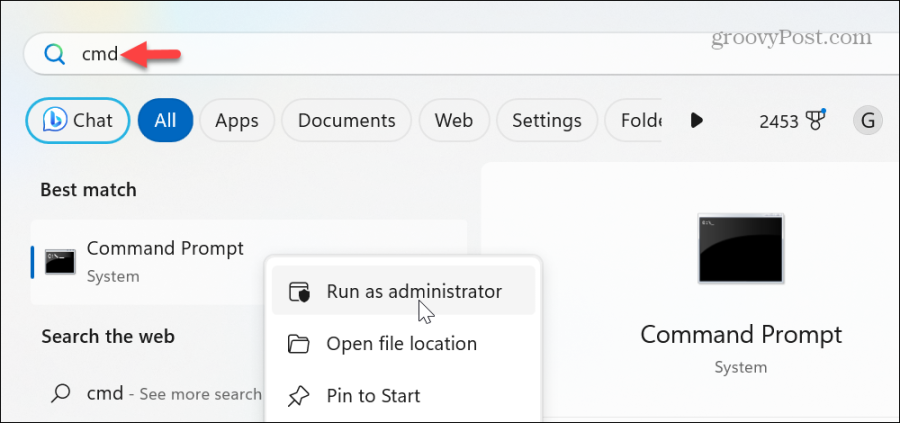Click the search field containing cmd

(461, 53)
